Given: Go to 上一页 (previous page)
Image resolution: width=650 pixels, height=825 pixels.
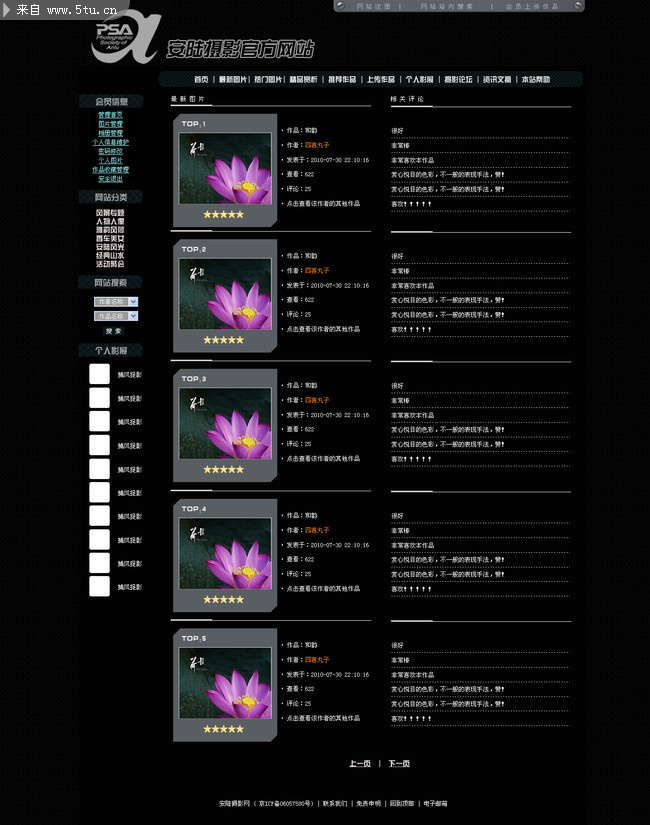Looking at the screenshot, I should 359,764.
